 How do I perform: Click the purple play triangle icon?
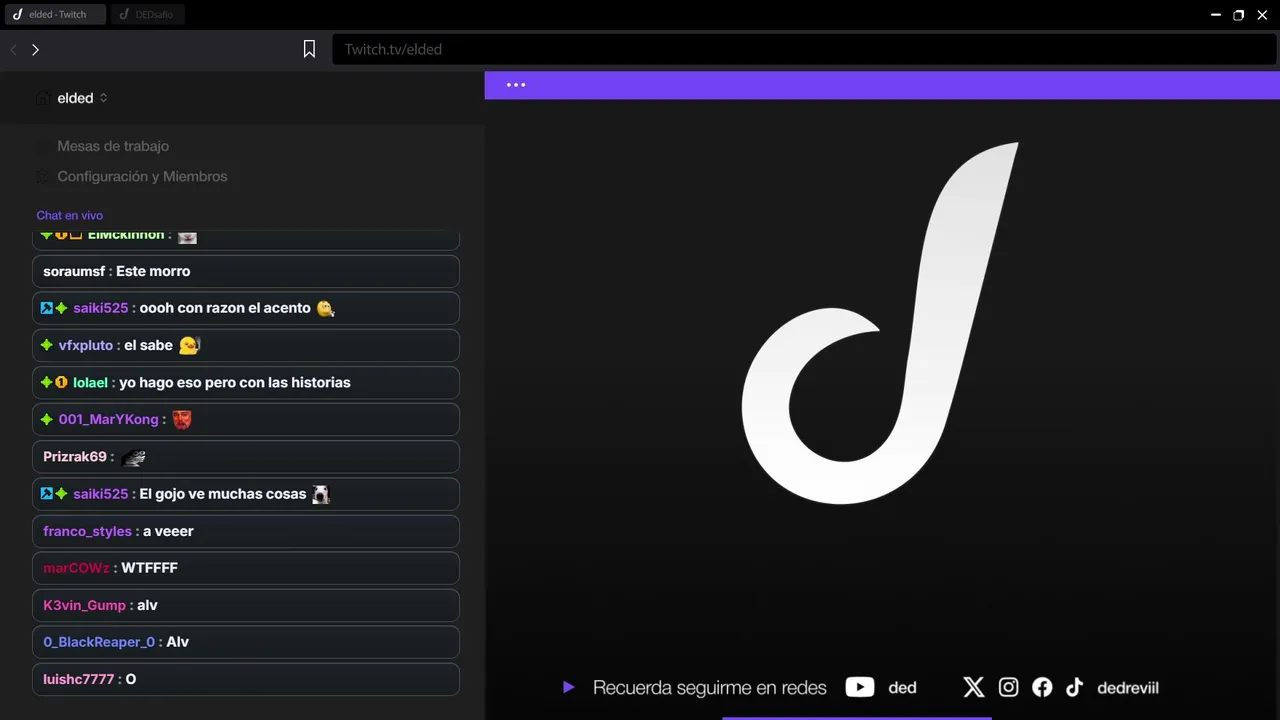tap(569, 687)
